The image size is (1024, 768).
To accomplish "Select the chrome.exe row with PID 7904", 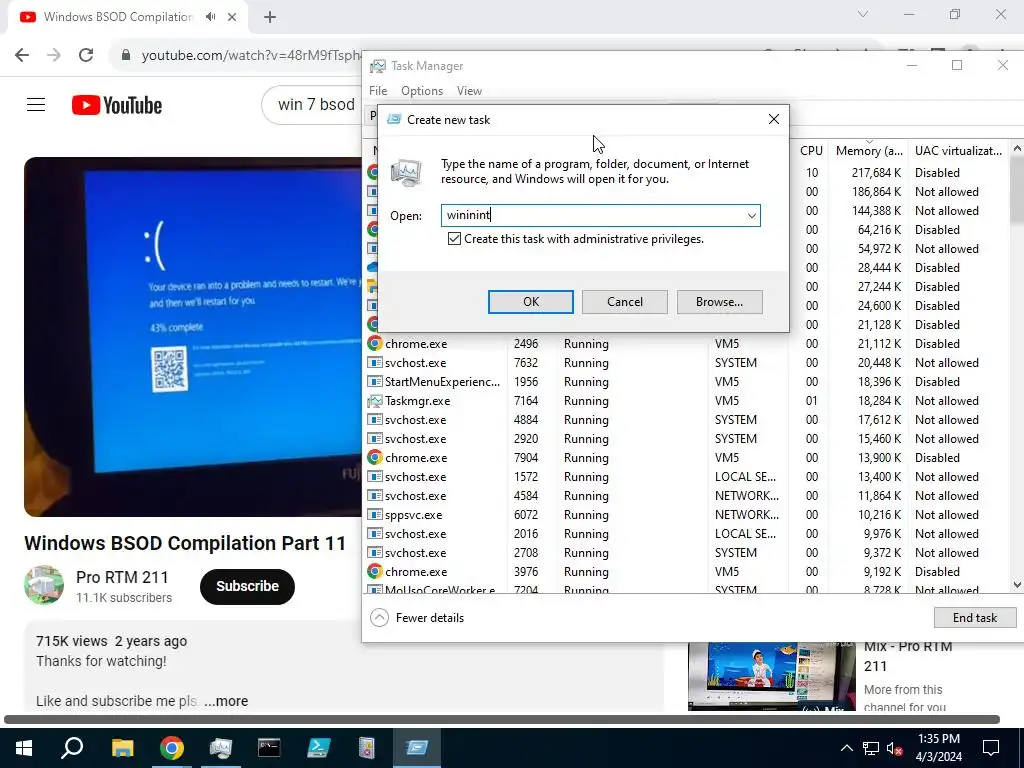I will 686,458.
